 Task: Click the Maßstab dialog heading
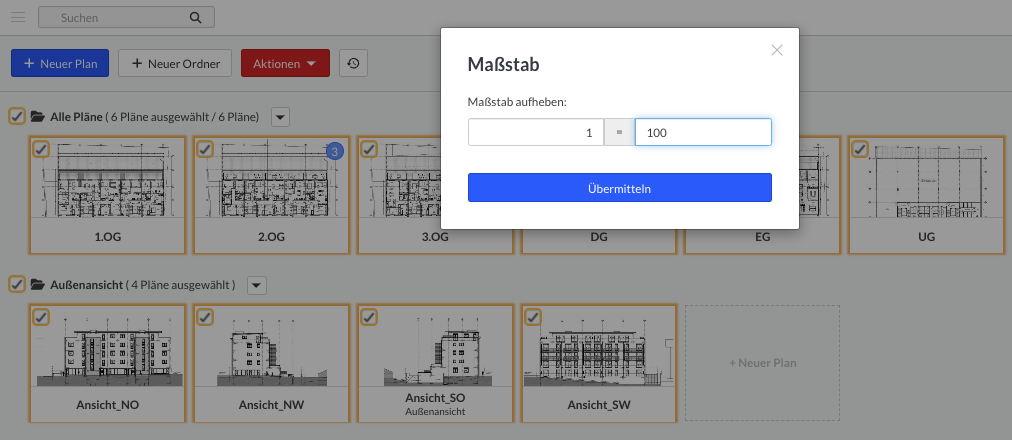click(503, 65)
